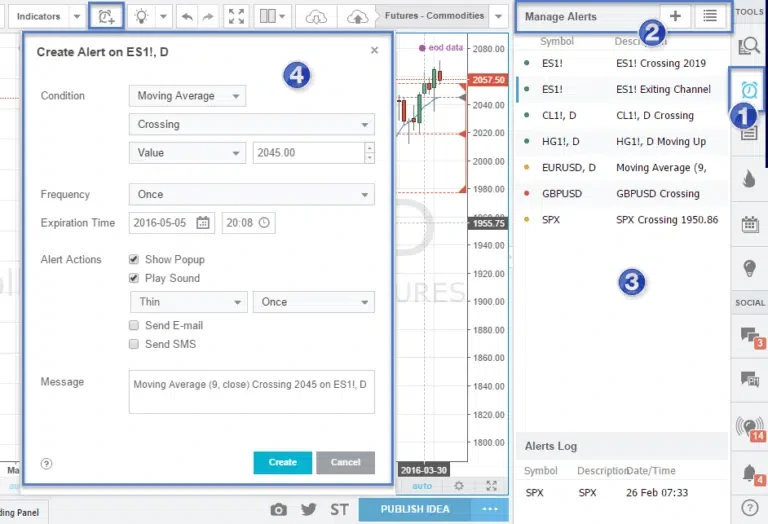Uncheck Show Popup checkbox

134,259
